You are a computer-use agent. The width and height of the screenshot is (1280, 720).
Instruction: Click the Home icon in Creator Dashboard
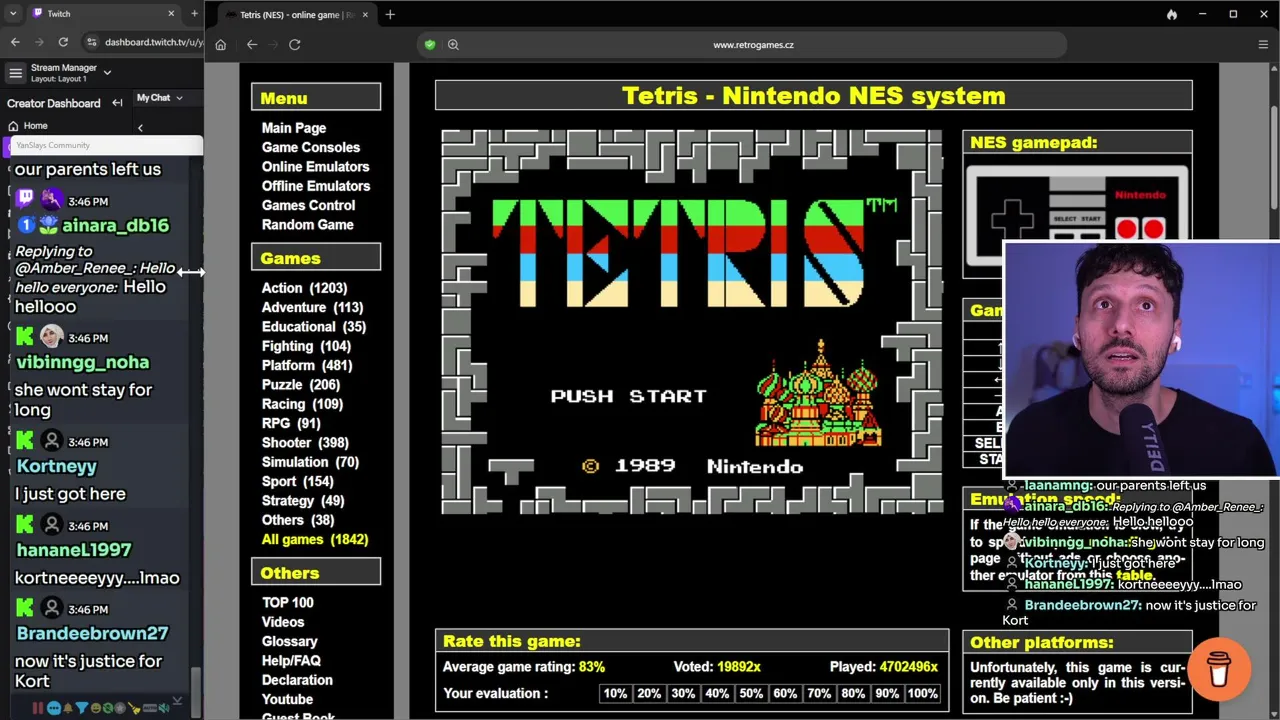[x=13, y=126]
